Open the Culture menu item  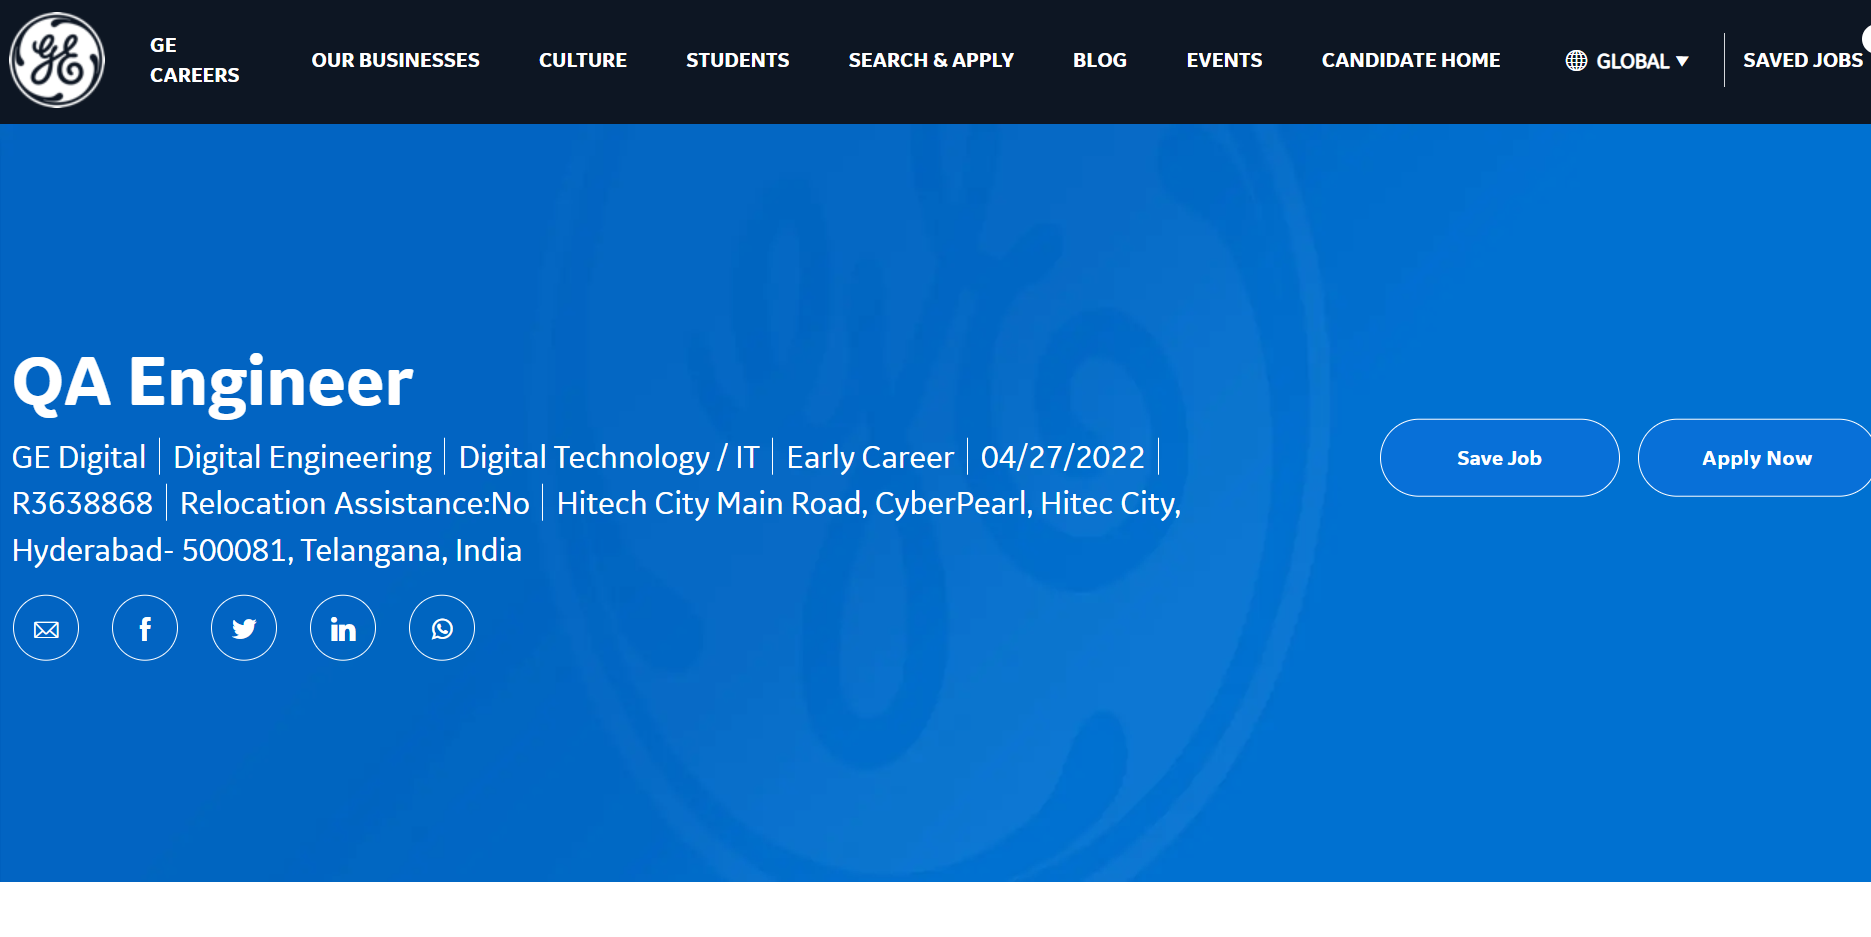coord(583,60)
